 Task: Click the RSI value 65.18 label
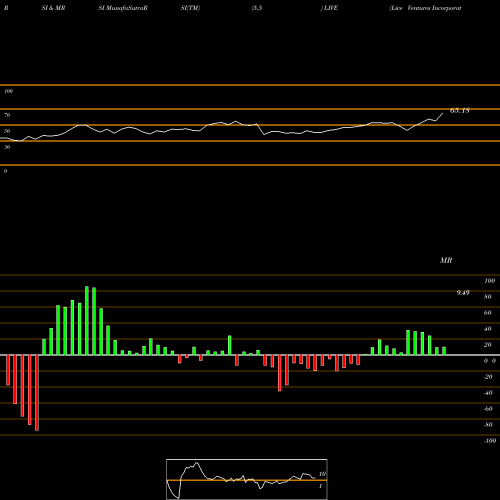click(x=460, y=110)
